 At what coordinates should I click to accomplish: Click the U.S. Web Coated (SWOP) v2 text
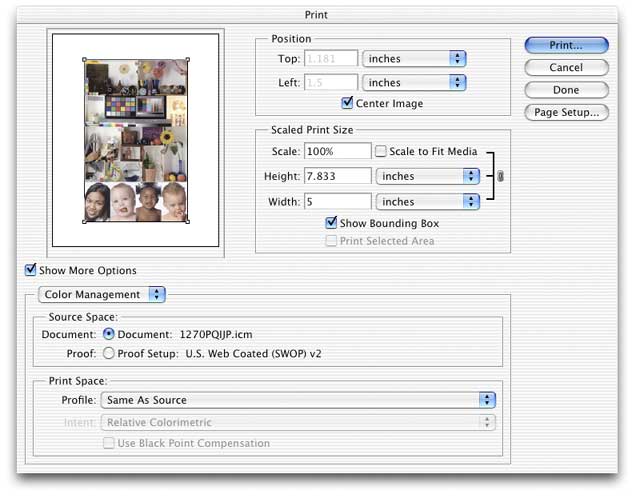(253, 353)
